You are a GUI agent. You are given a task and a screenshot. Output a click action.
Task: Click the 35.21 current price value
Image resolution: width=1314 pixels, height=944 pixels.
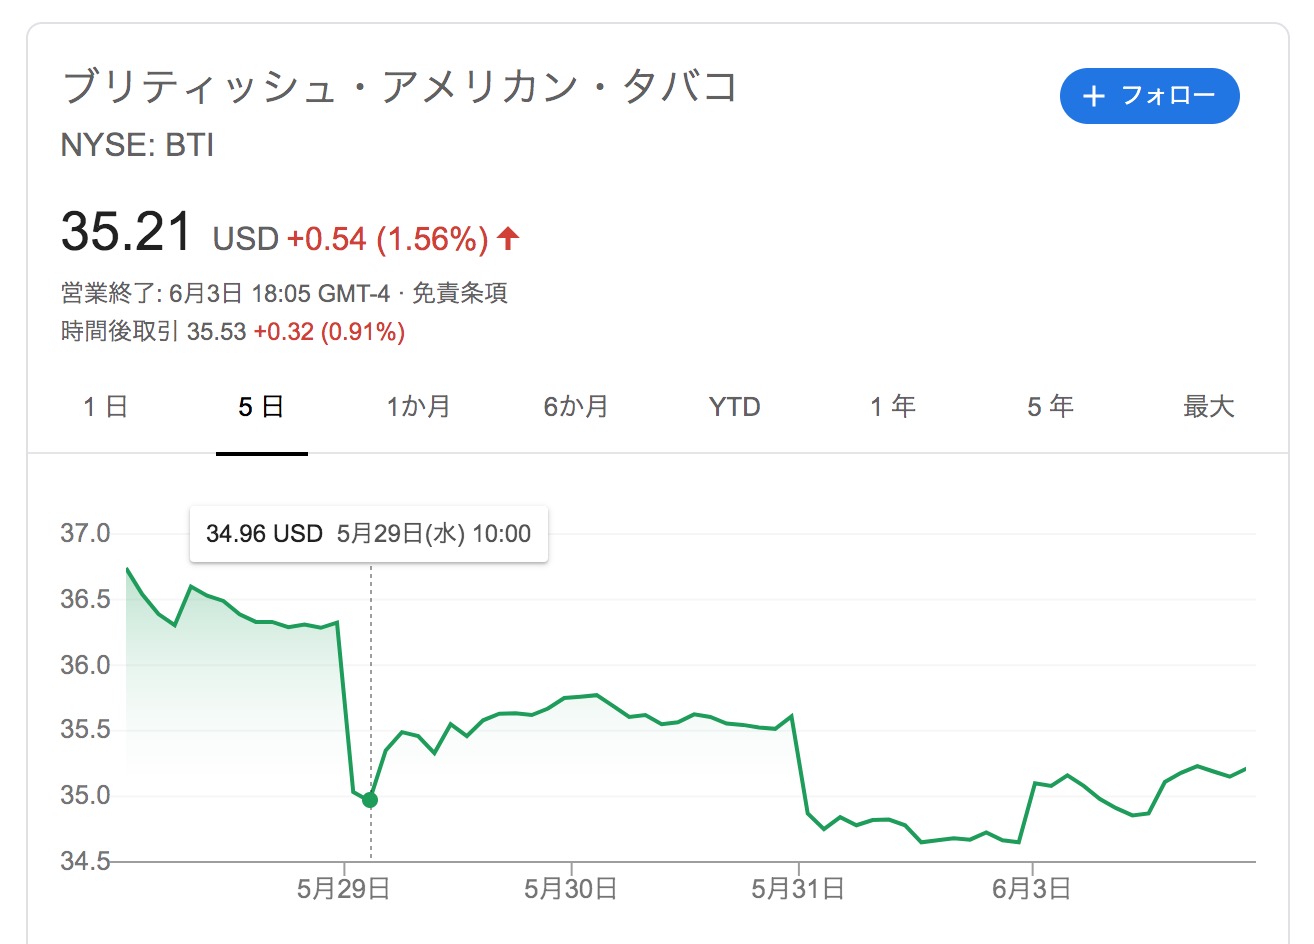click(126, 231)
